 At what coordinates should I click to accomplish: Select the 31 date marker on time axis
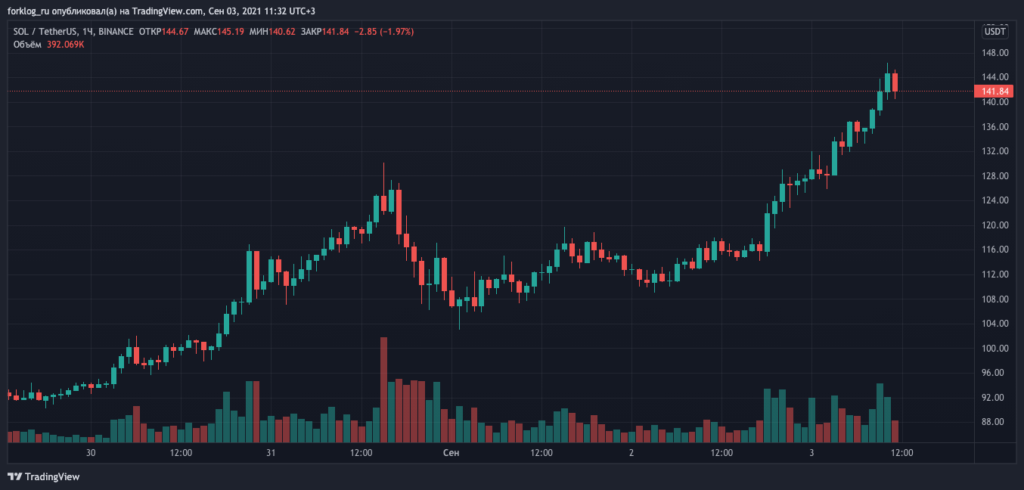click(x=270, y=453)
